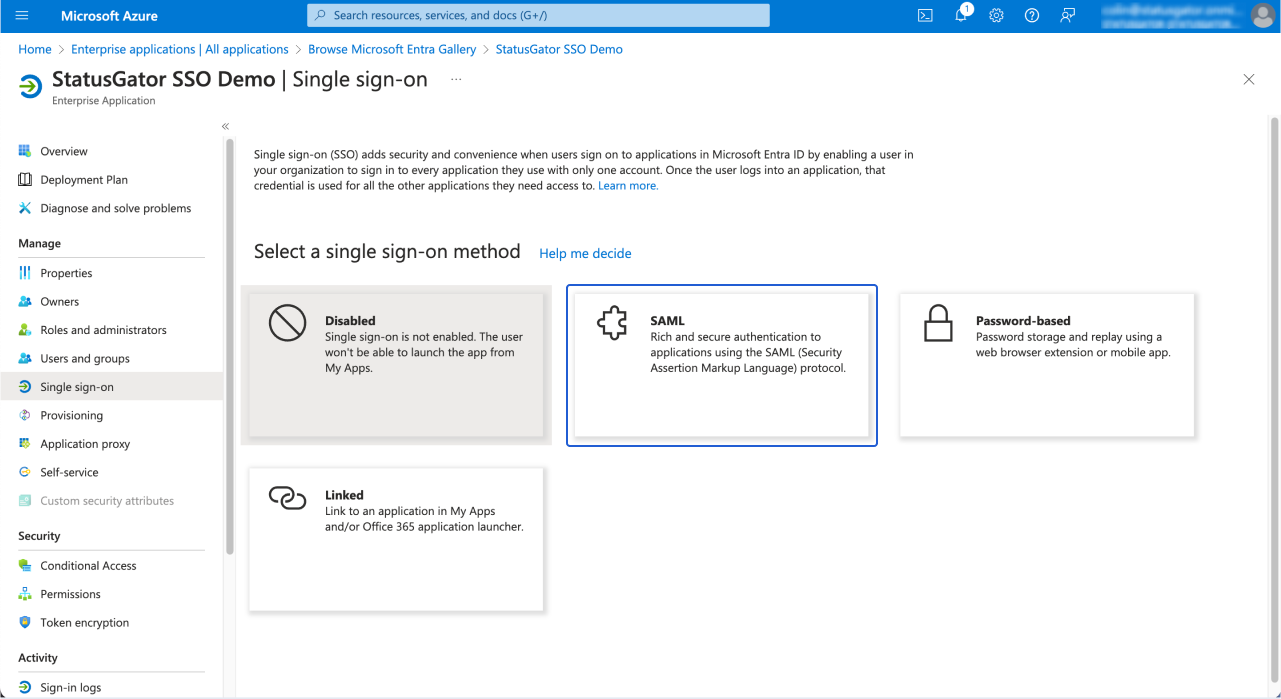Open portal settings gear
The width and height of the screenshot is (1281, 699).
click(996, 15)
